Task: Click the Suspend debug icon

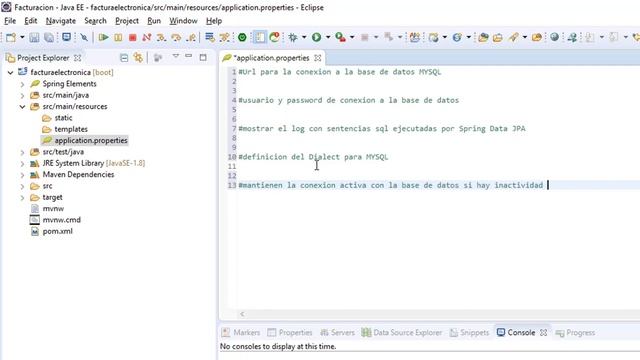Action: [x=118, y=38]
